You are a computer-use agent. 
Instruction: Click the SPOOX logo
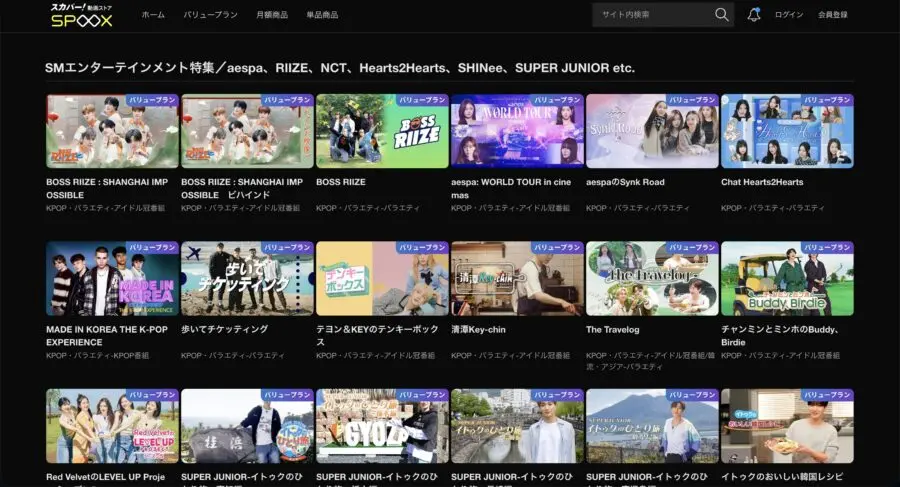tap(81, 15)
